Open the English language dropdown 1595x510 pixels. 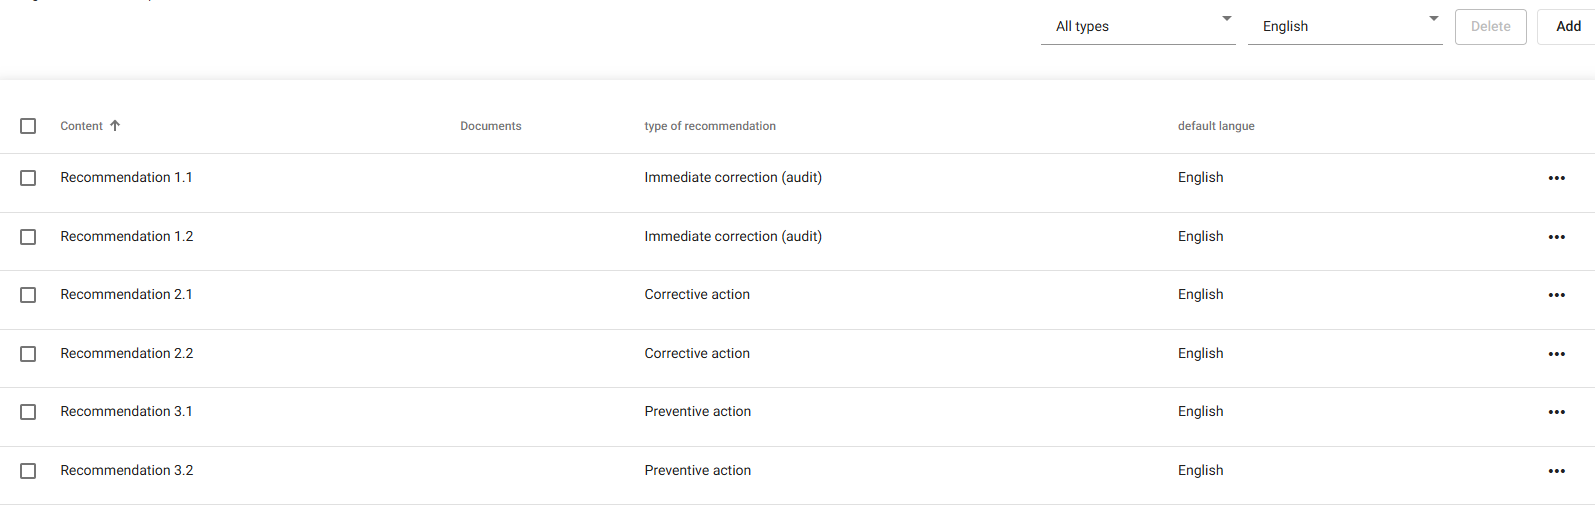[x=1345, y=27]
